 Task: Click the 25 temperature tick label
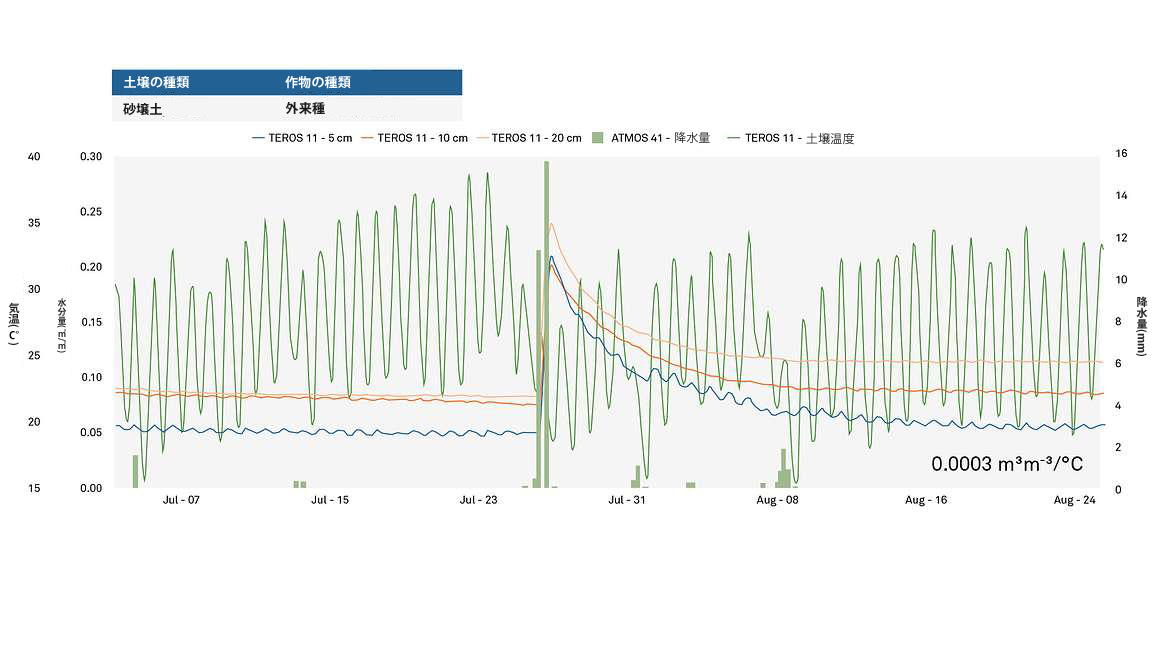point(34,355)
